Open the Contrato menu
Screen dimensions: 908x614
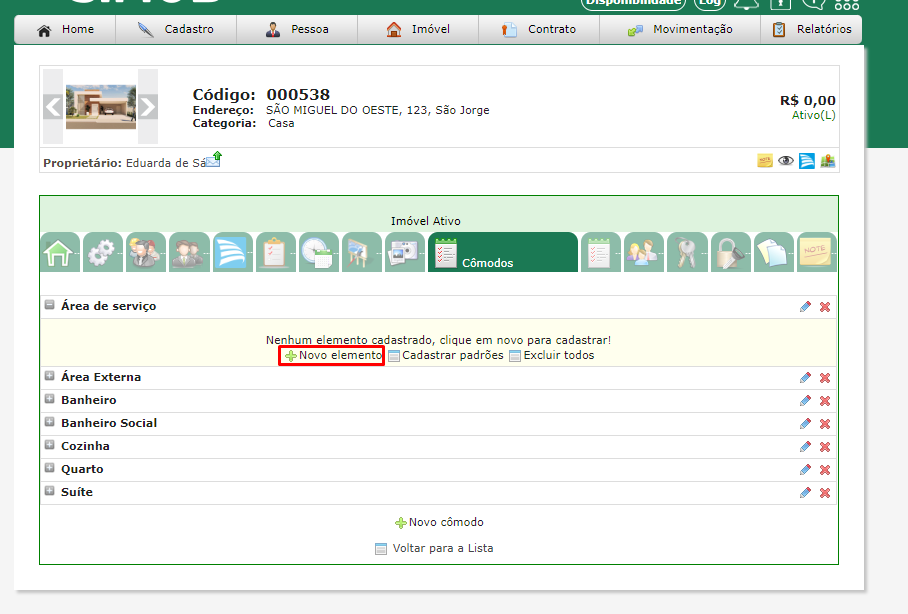(x=539, y=30)
